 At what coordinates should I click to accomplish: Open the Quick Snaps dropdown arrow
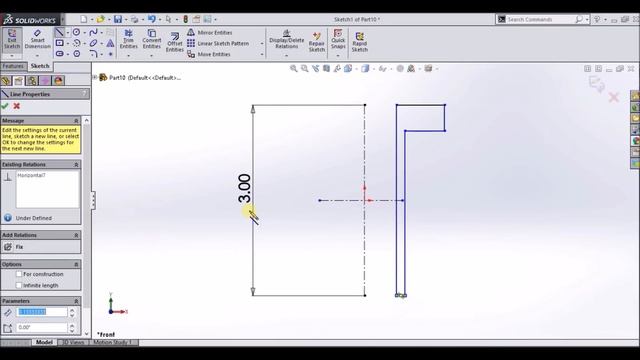tap(338, 56)
